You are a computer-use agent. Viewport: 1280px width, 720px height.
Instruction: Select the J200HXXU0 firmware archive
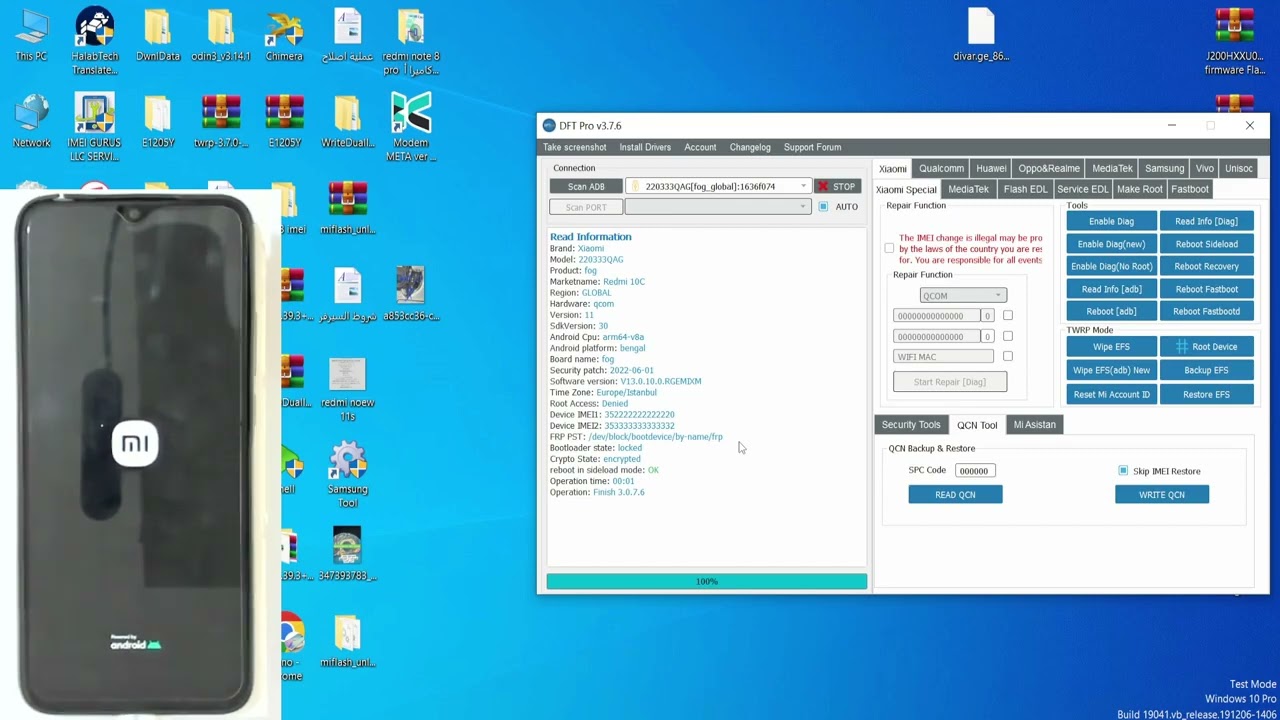[x=1235, y=42]
